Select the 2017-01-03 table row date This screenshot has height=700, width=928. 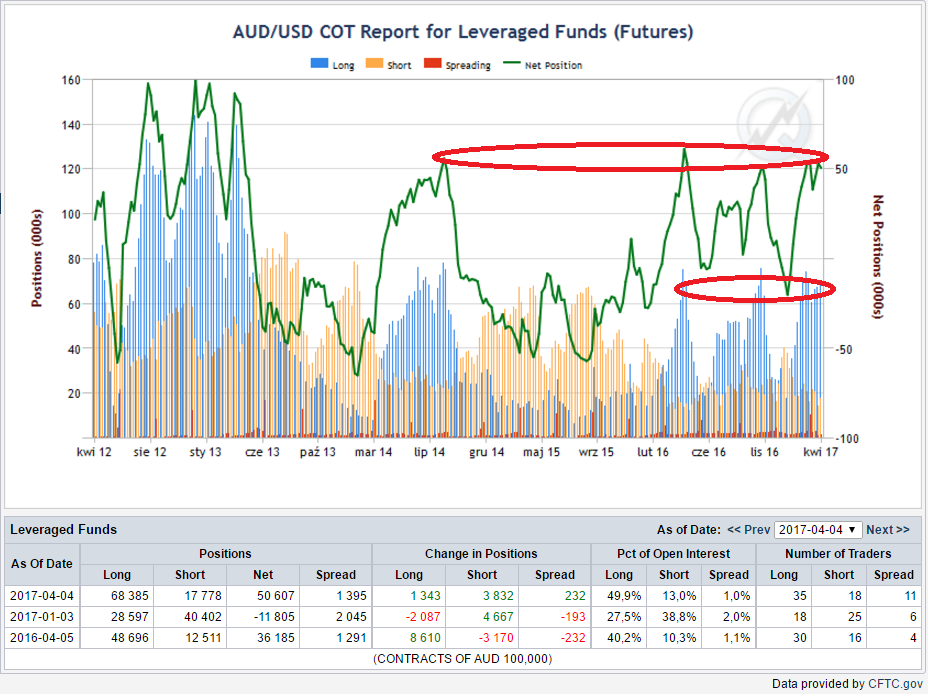point(41,617)
